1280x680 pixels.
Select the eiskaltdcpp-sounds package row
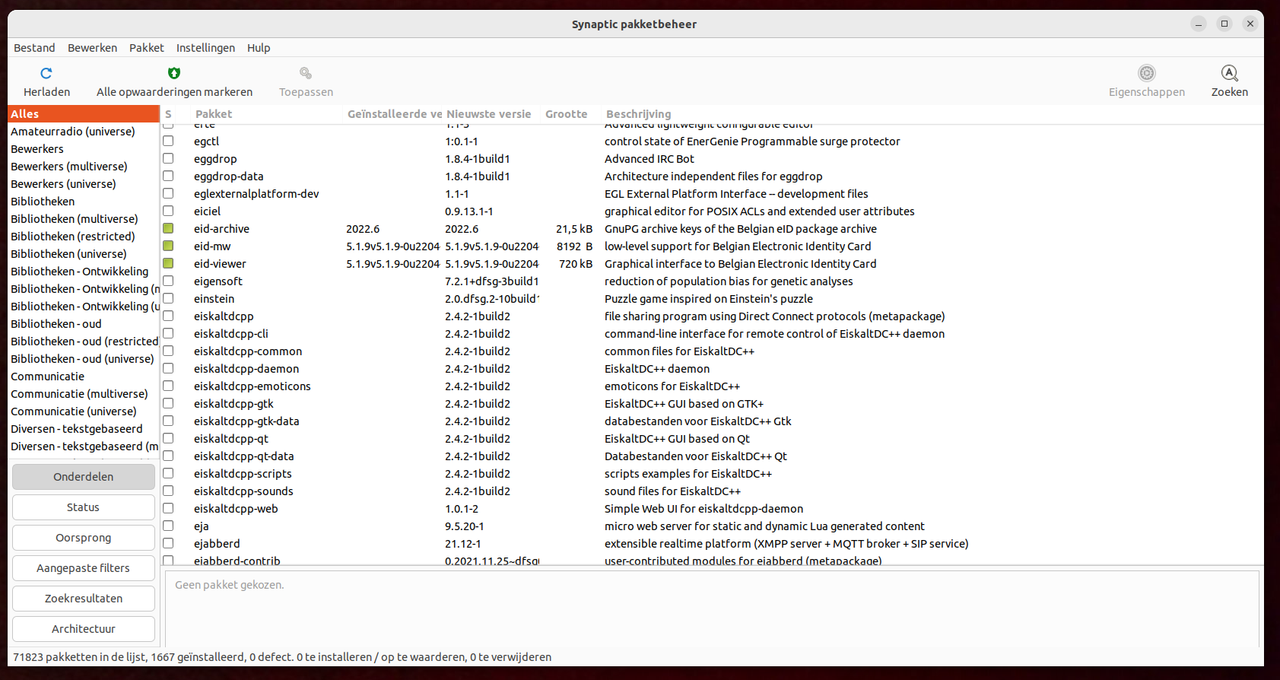coord(713,491)
